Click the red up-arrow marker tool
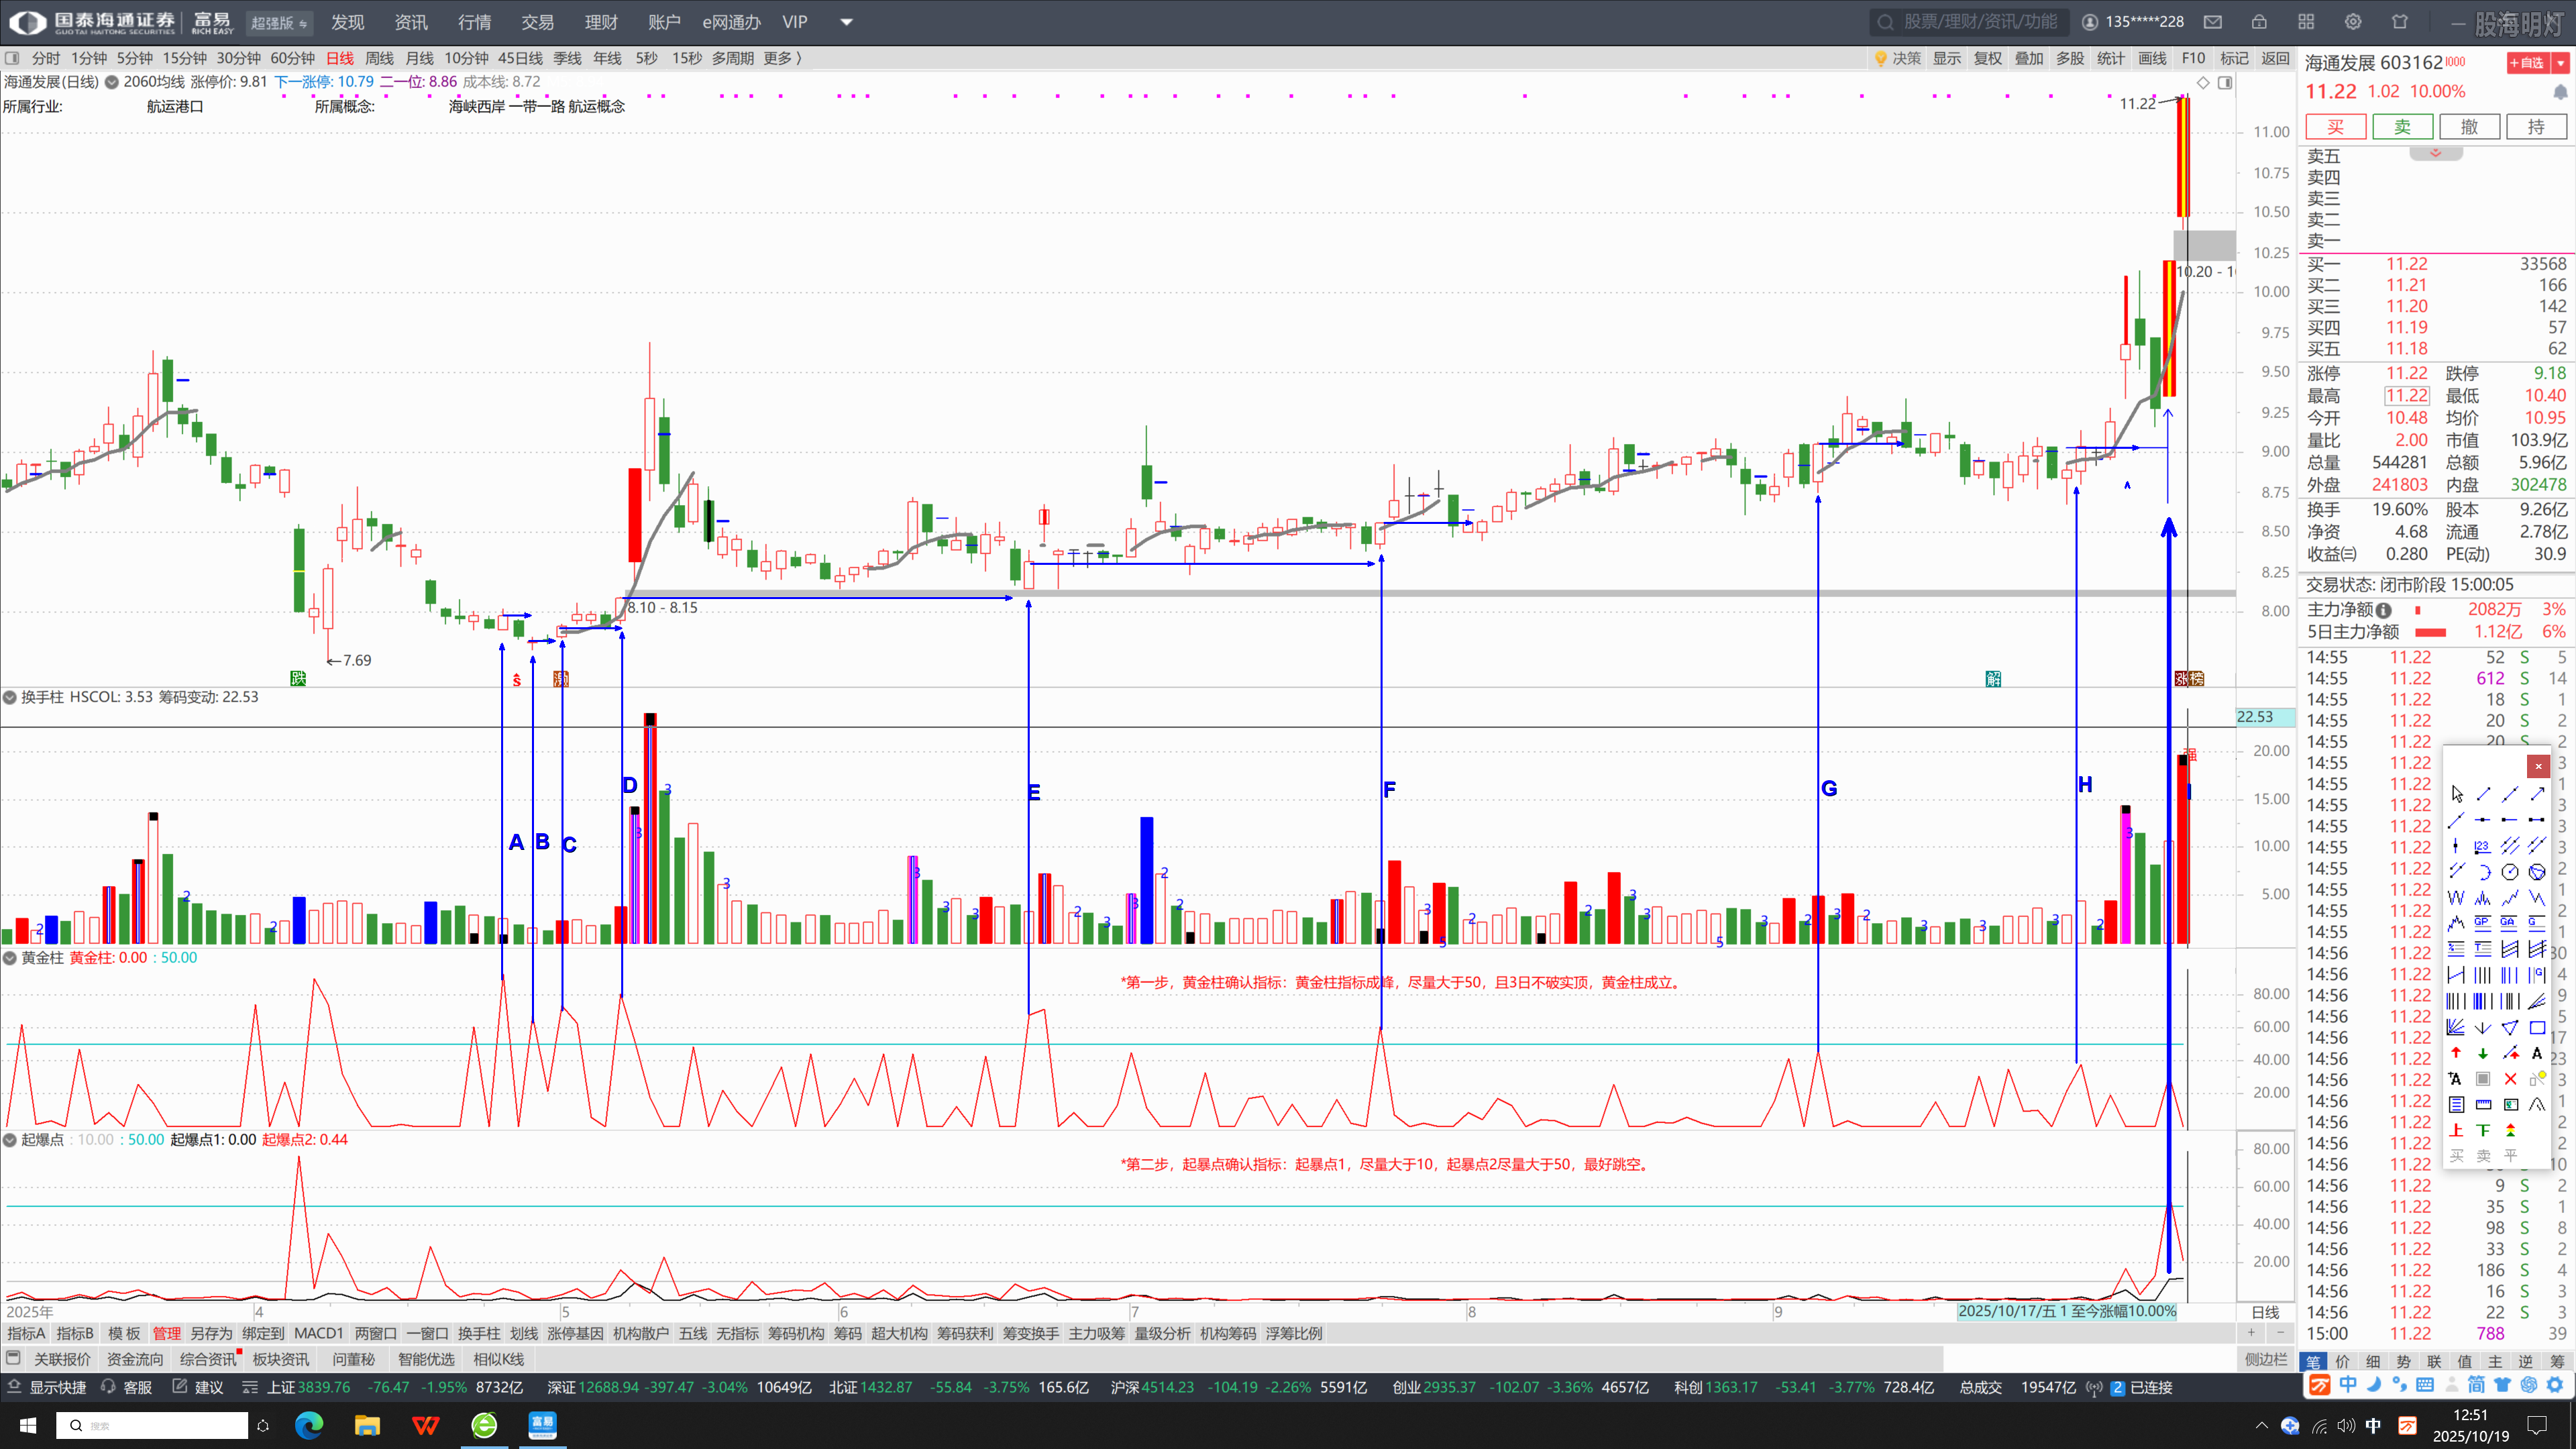Image resolution: width=2576 pixels, height=1449 pixels. click(x=2456, y=1053)
